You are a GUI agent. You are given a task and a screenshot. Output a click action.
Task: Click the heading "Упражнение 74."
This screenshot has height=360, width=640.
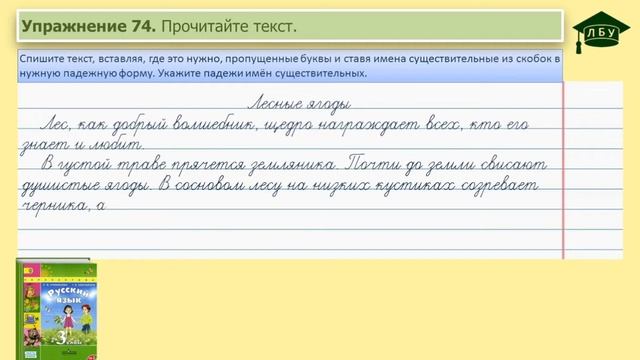(x=89, y=26)
